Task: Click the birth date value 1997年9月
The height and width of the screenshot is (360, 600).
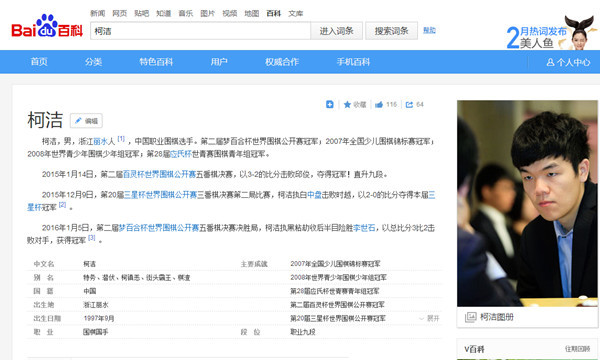Action: pos(99,318)
